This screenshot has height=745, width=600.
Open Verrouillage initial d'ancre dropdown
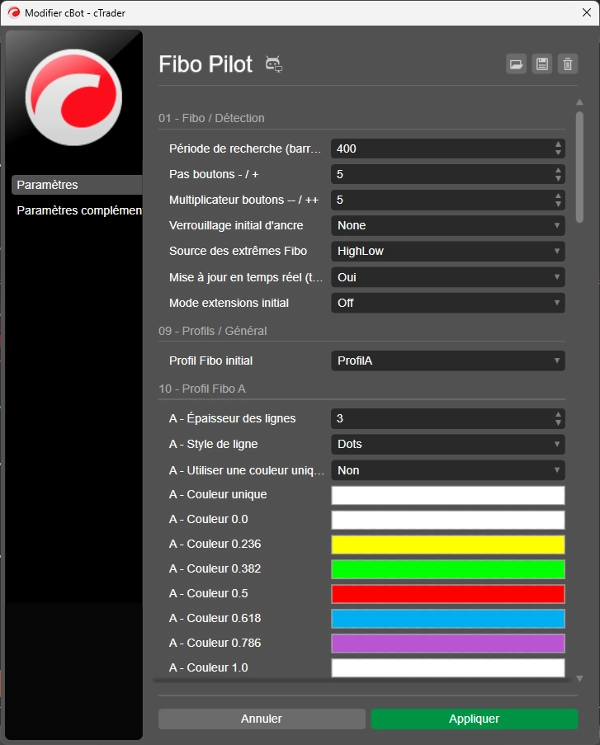pyautogui.click(x=448, y=226)
